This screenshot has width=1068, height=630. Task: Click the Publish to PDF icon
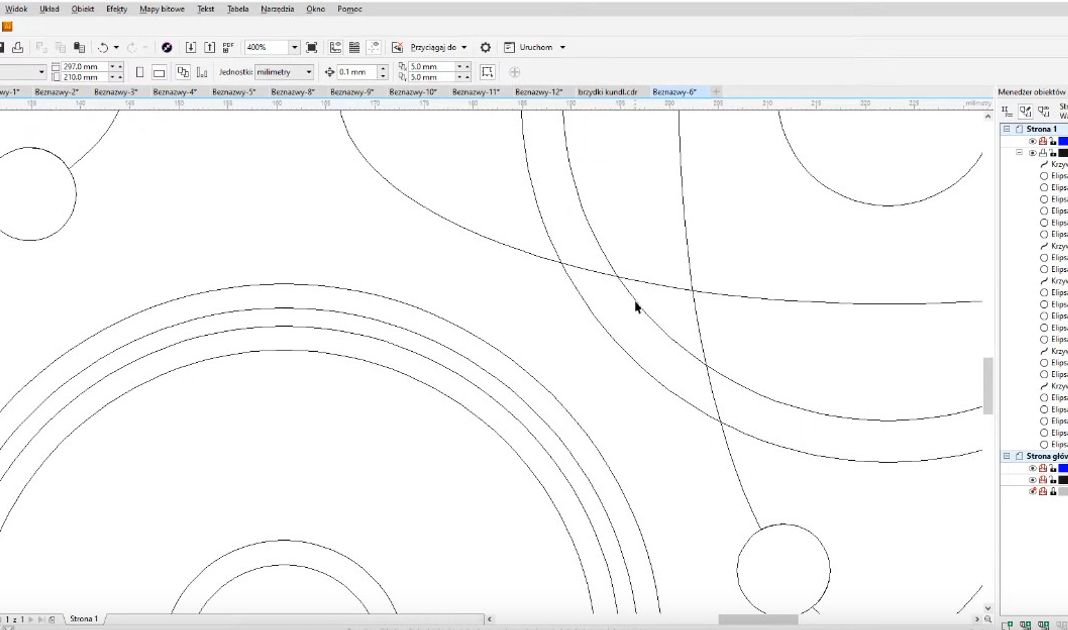pyautogui.click(x=228, y=47)
